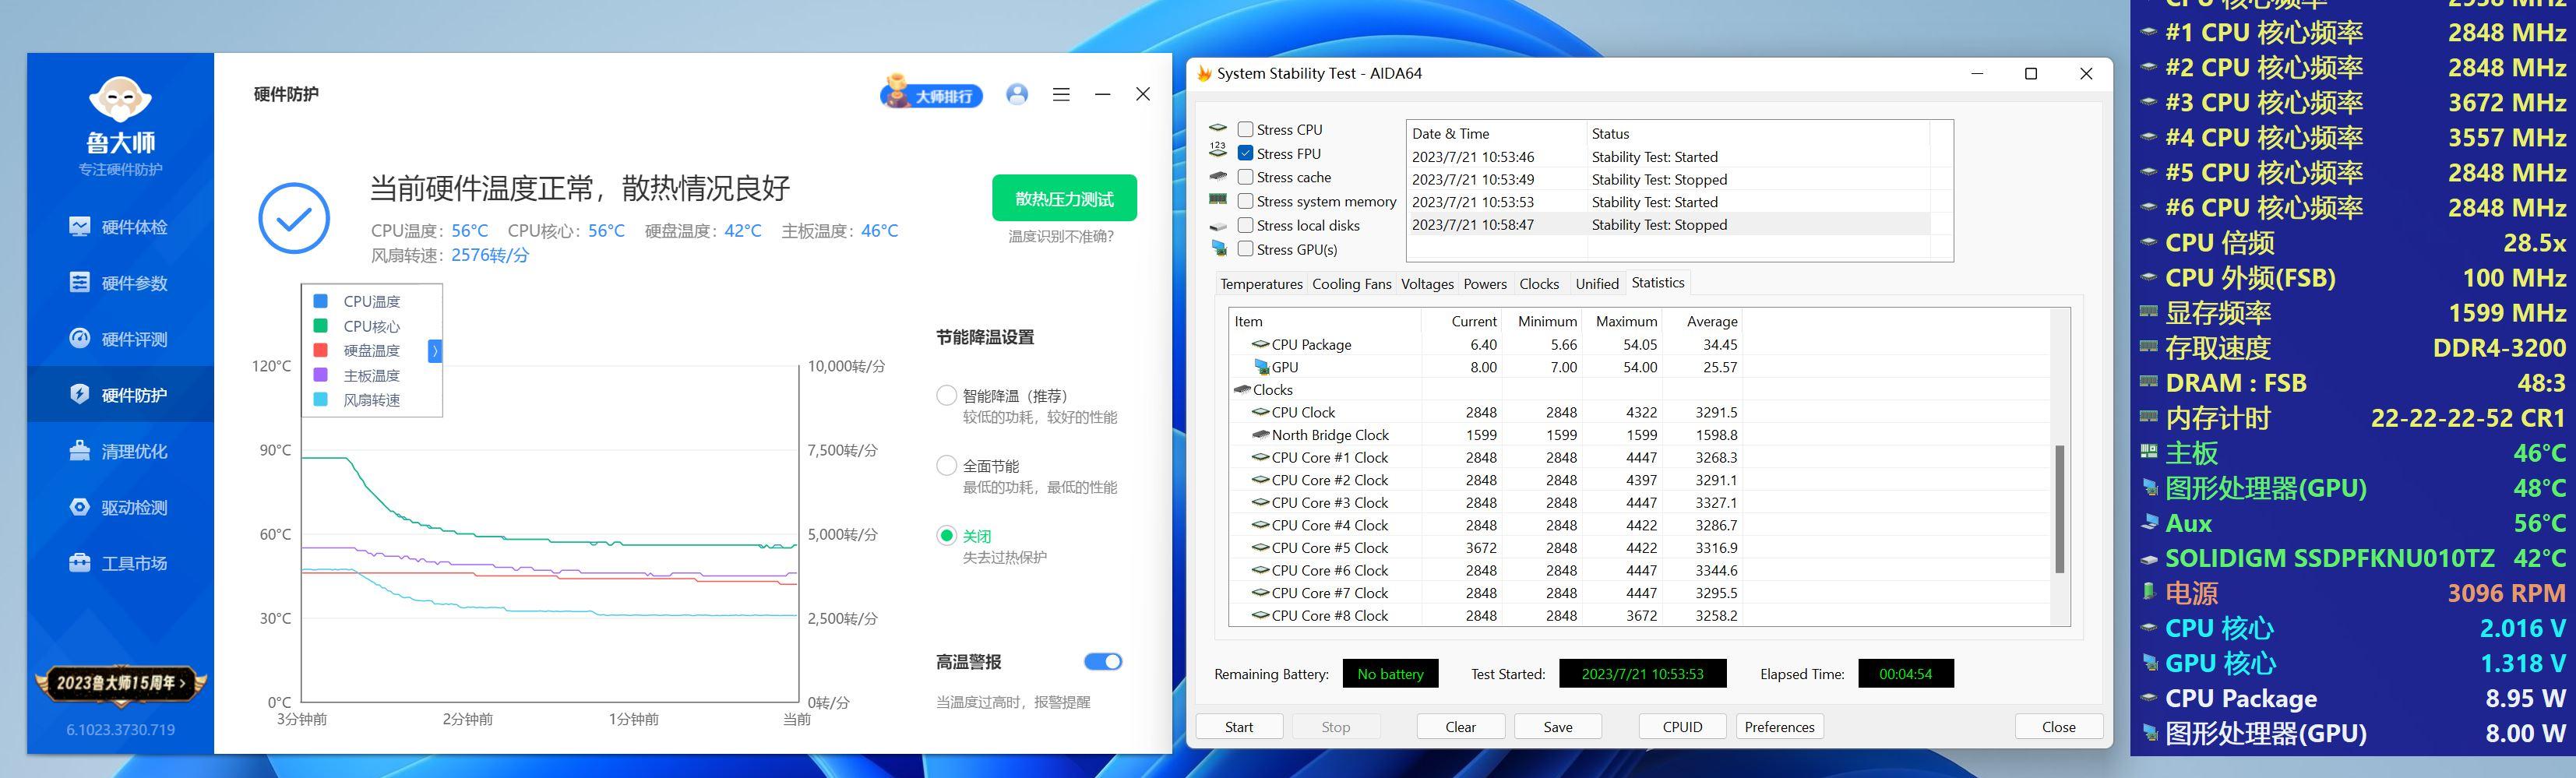The image size is (2576, 778).
Task: Open 温度识别不准确? link
Action: point(1060,236)
